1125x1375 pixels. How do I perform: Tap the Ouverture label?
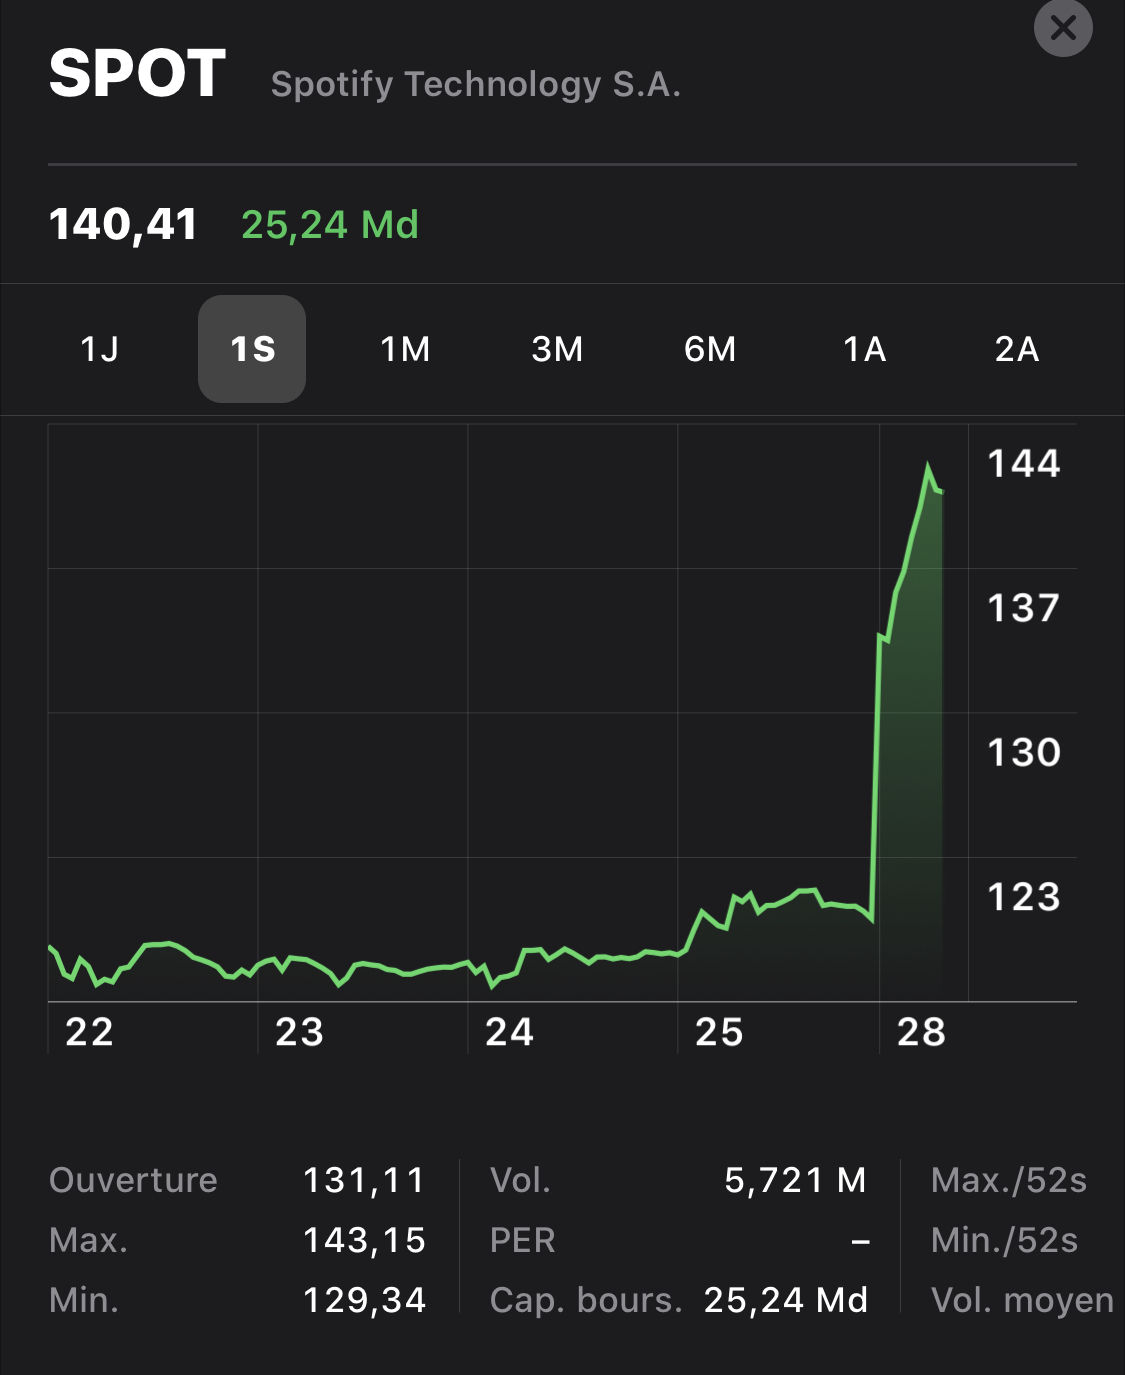(x=133, y=1180)
